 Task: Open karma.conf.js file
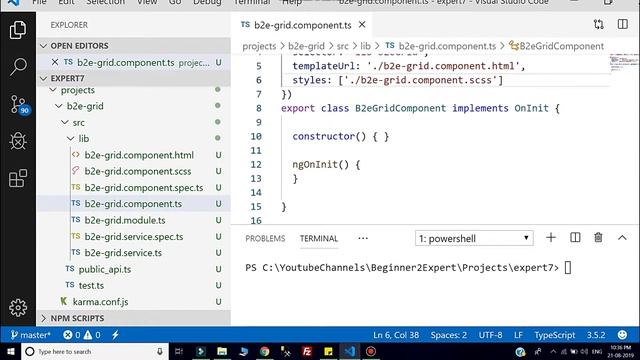(x=100, y=302)
